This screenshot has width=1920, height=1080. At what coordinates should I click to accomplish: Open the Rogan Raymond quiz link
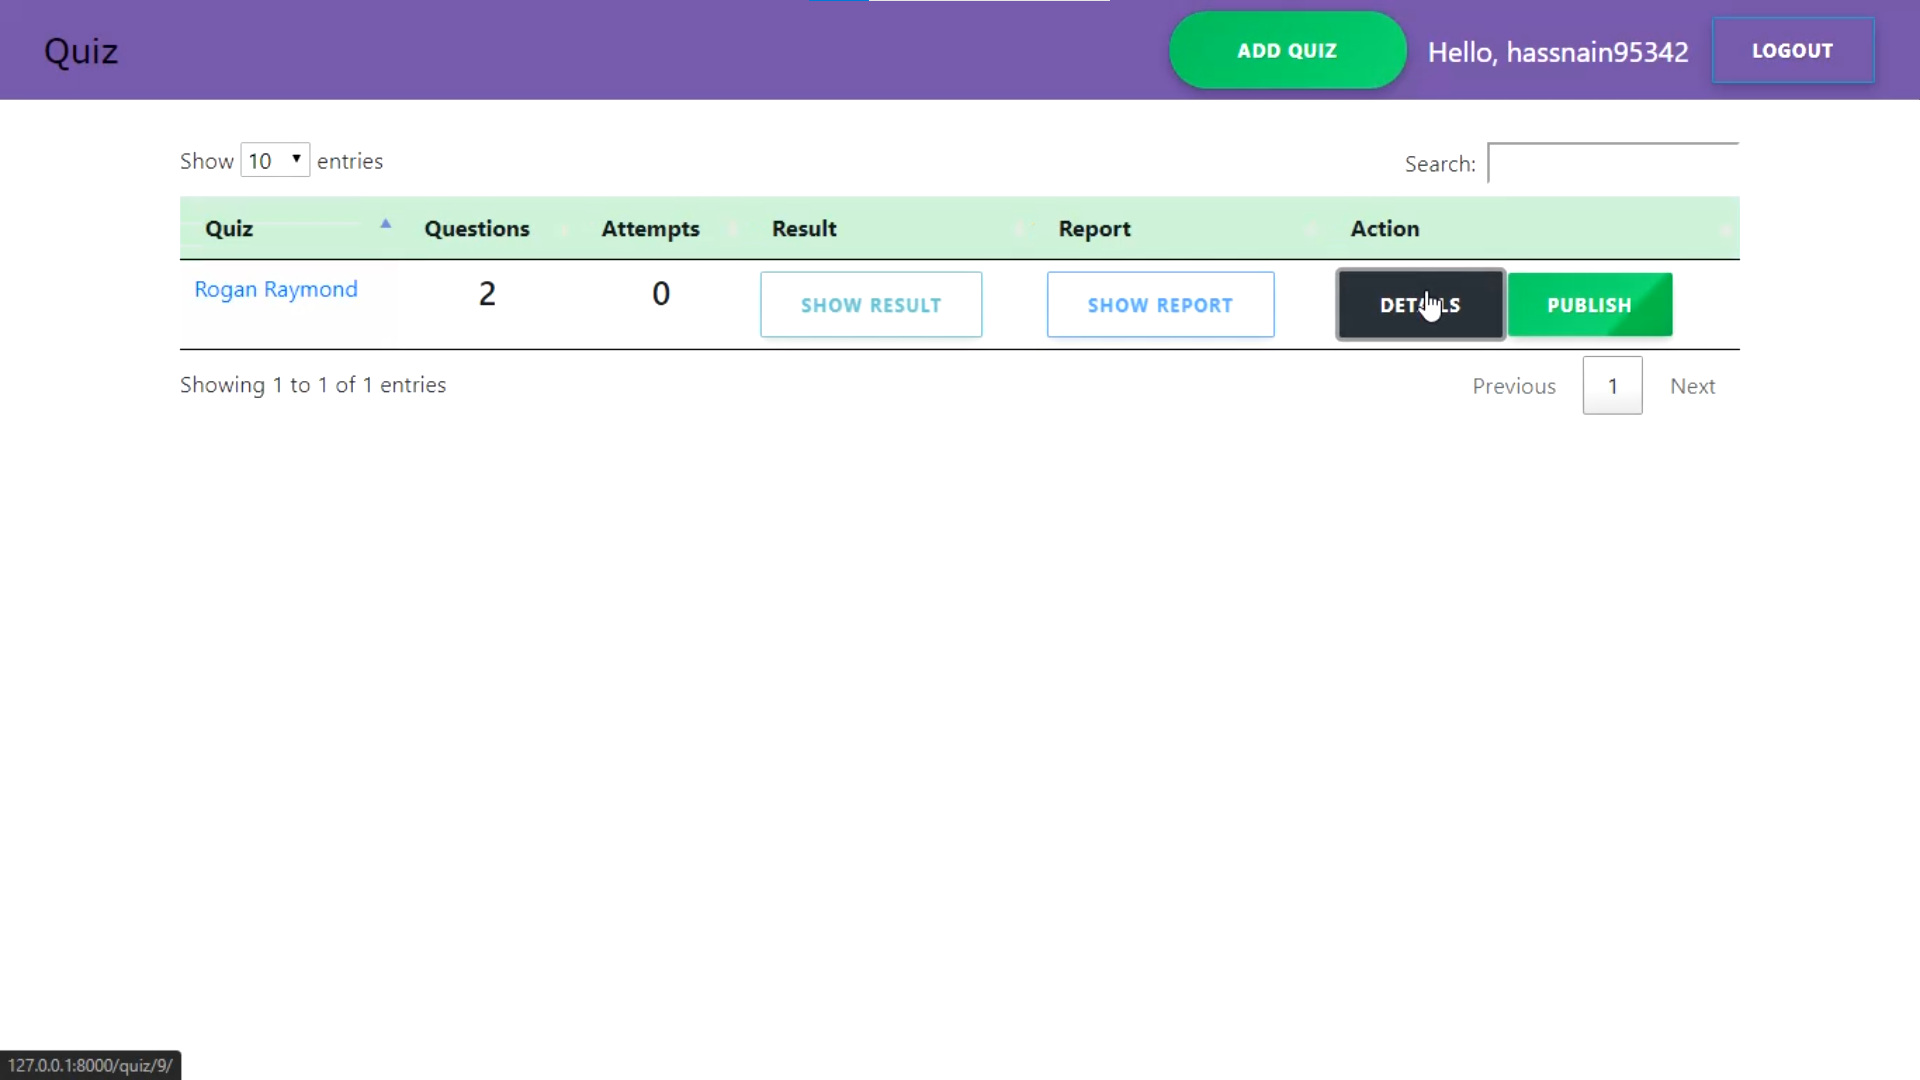tap(276, 290)
